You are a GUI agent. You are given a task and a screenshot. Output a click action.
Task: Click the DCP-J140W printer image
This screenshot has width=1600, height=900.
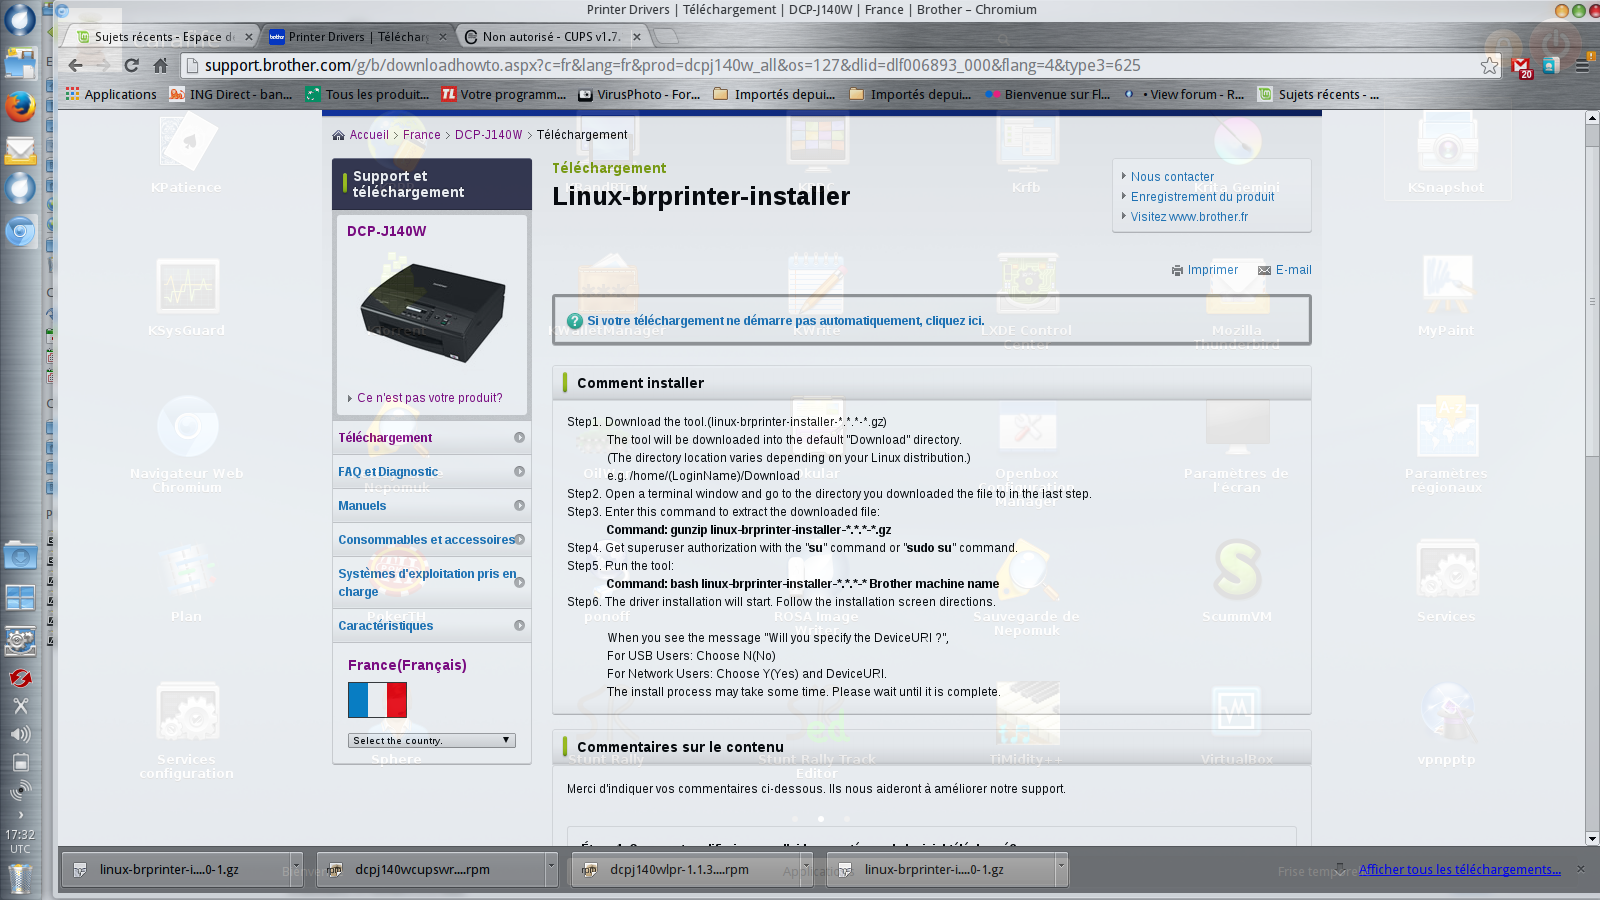pyautogui.click(x=432, y=312)
